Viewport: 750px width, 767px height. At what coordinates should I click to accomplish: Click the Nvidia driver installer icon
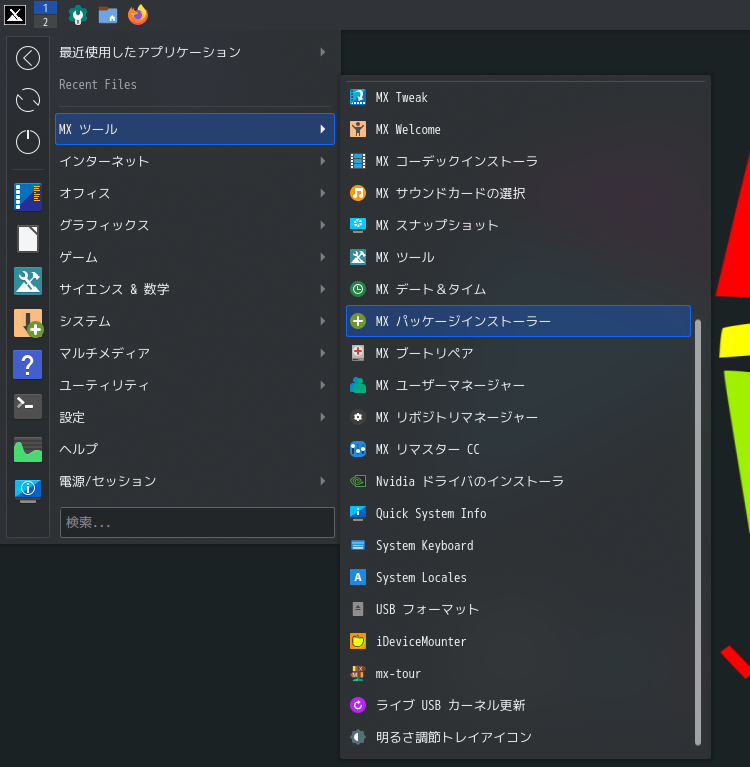pyautogui.click(x=358, y=481)
